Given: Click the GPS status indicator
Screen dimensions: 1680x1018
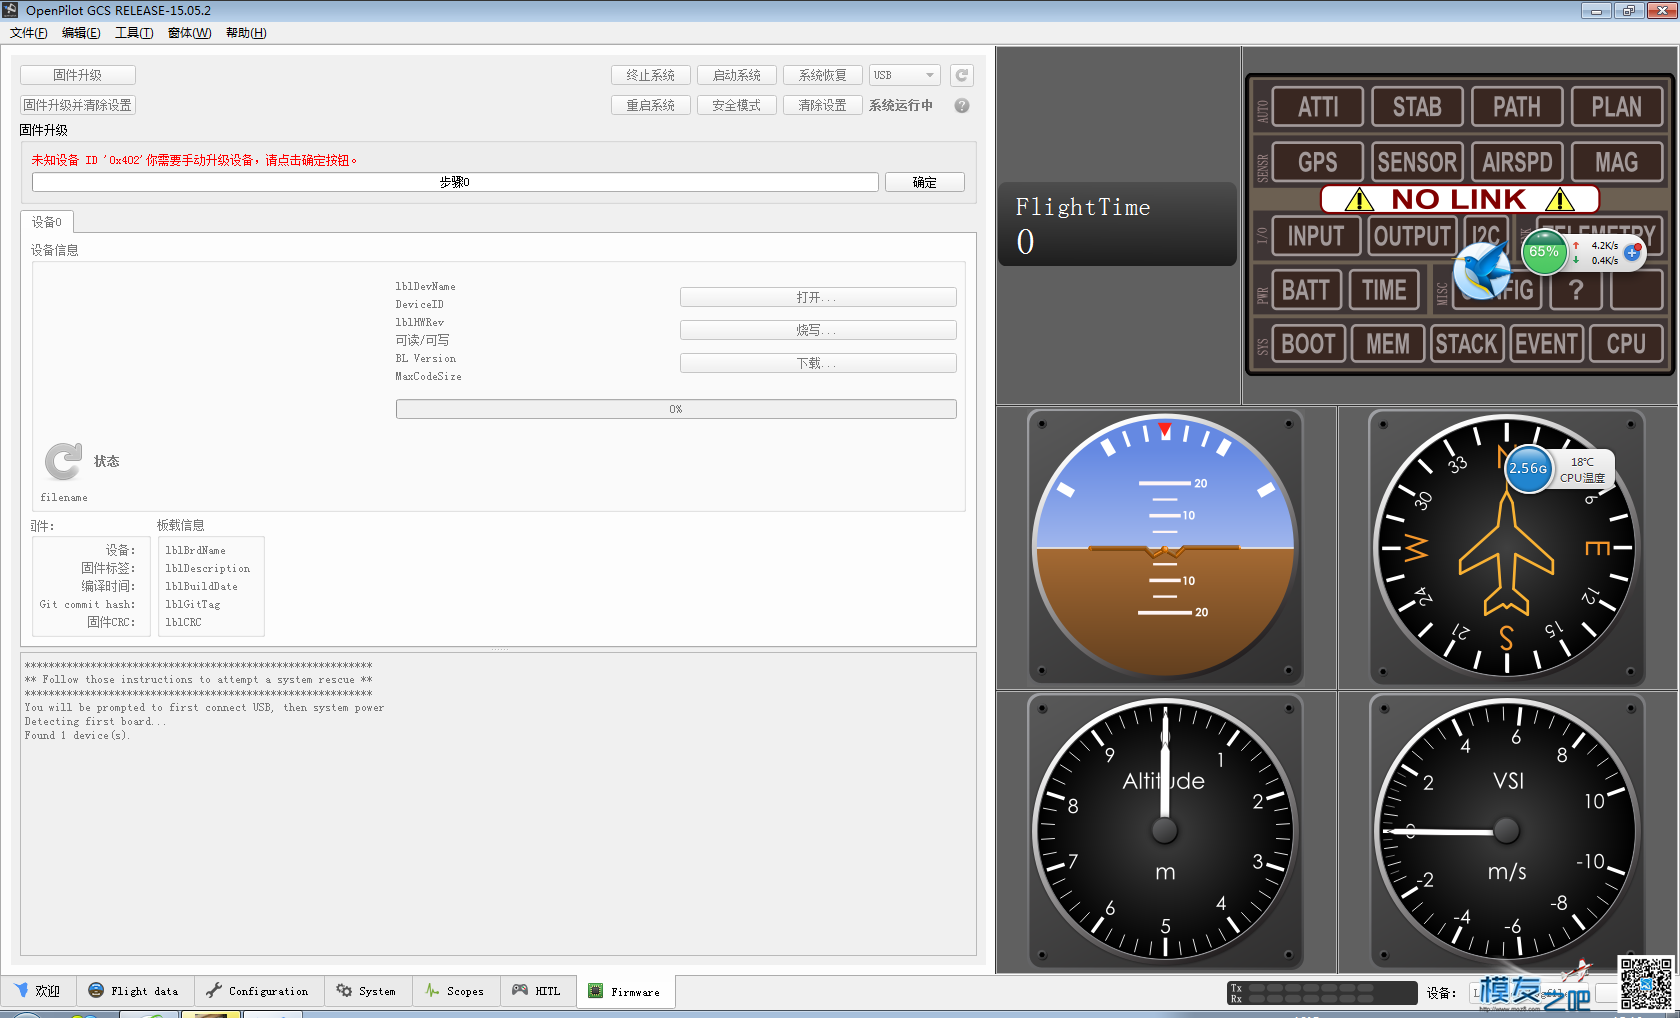Looking at the screenshot, I should [1318, 162].
